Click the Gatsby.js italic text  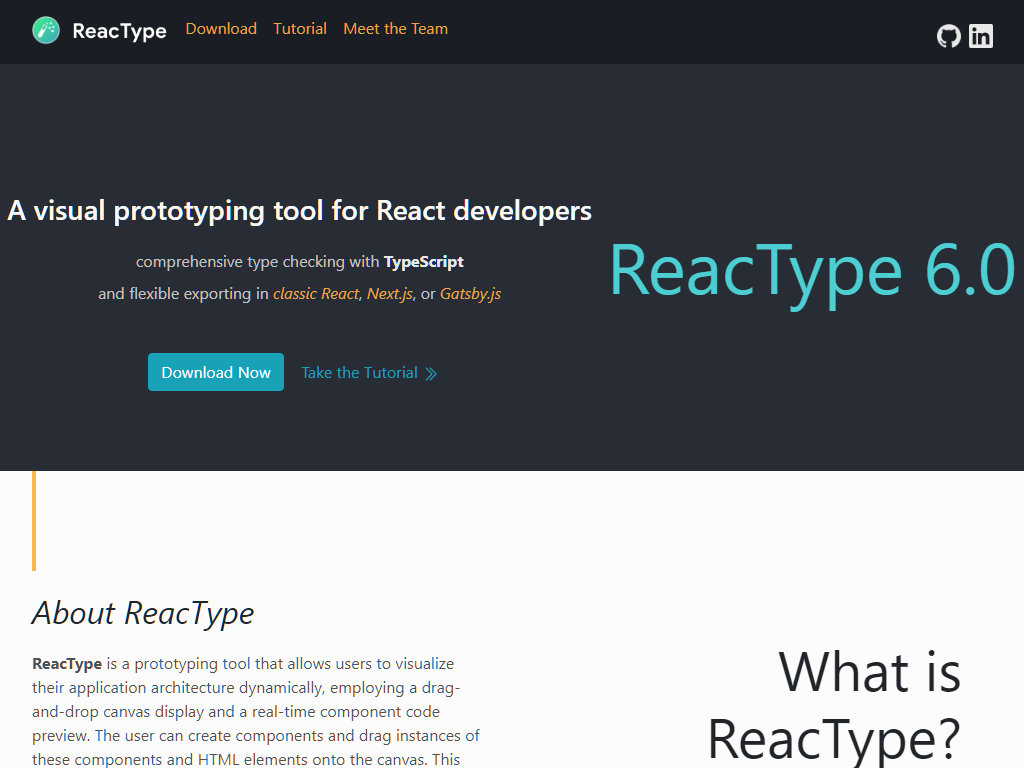[470, 294]
